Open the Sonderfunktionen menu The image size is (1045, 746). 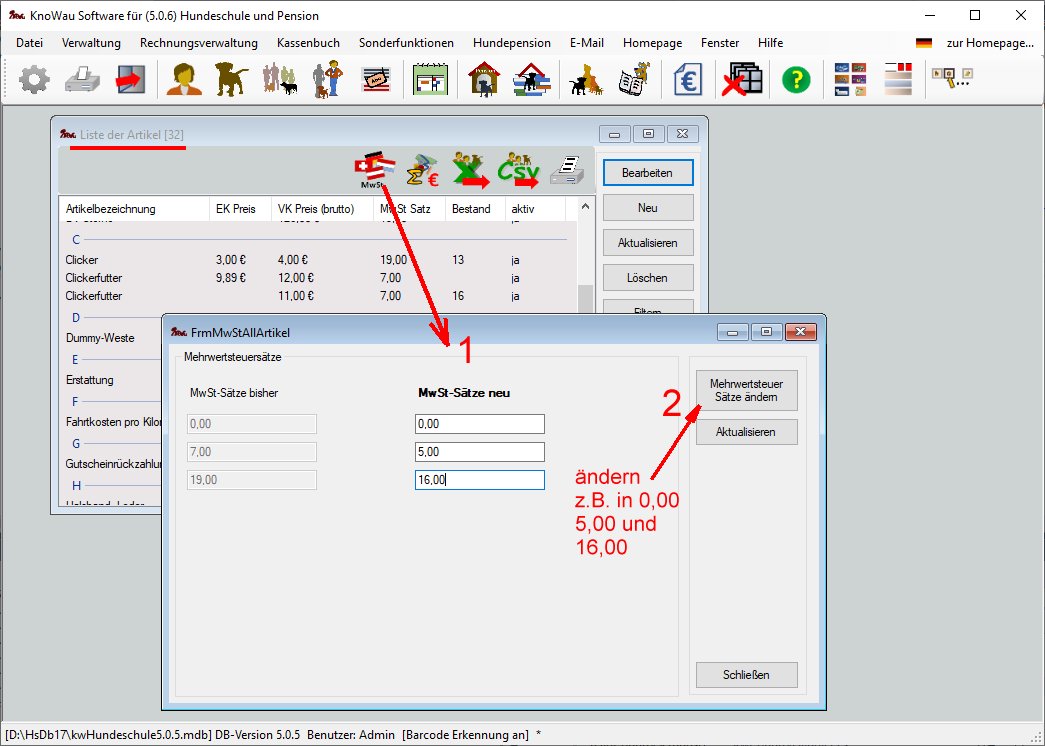(406, 43)
